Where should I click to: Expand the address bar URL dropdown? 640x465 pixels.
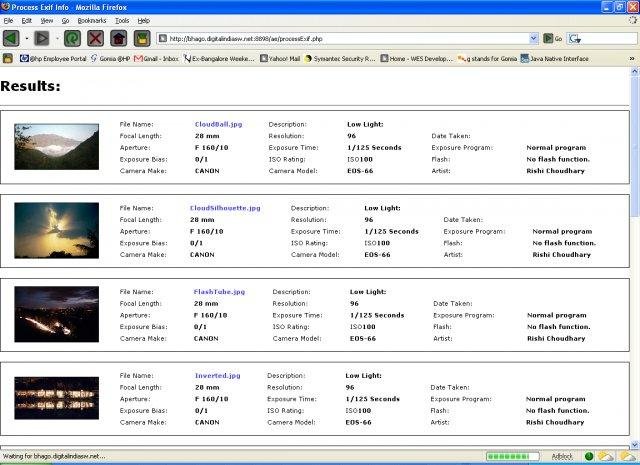point(533,39)
